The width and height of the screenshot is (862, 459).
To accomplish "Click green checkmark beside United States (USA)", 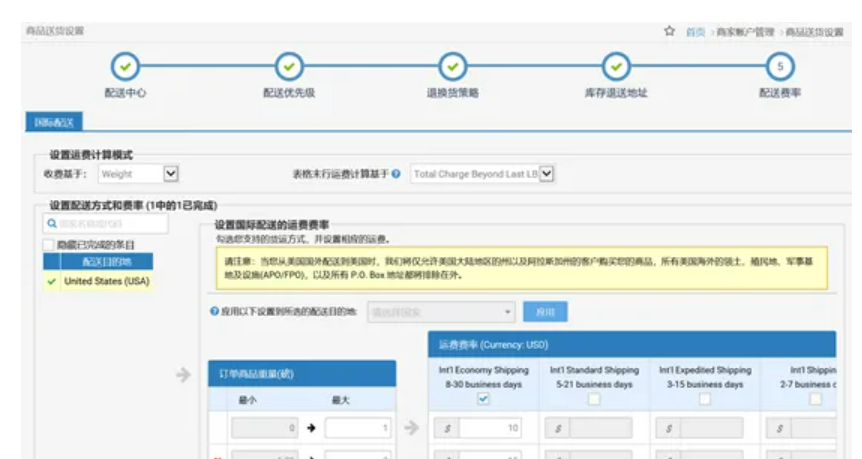I will 52,281.
